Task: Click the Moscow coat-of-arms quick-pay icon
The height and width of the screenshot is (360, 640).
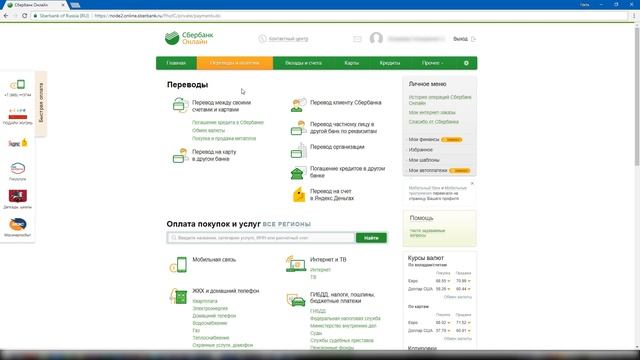Action: [x=18, y=196]
